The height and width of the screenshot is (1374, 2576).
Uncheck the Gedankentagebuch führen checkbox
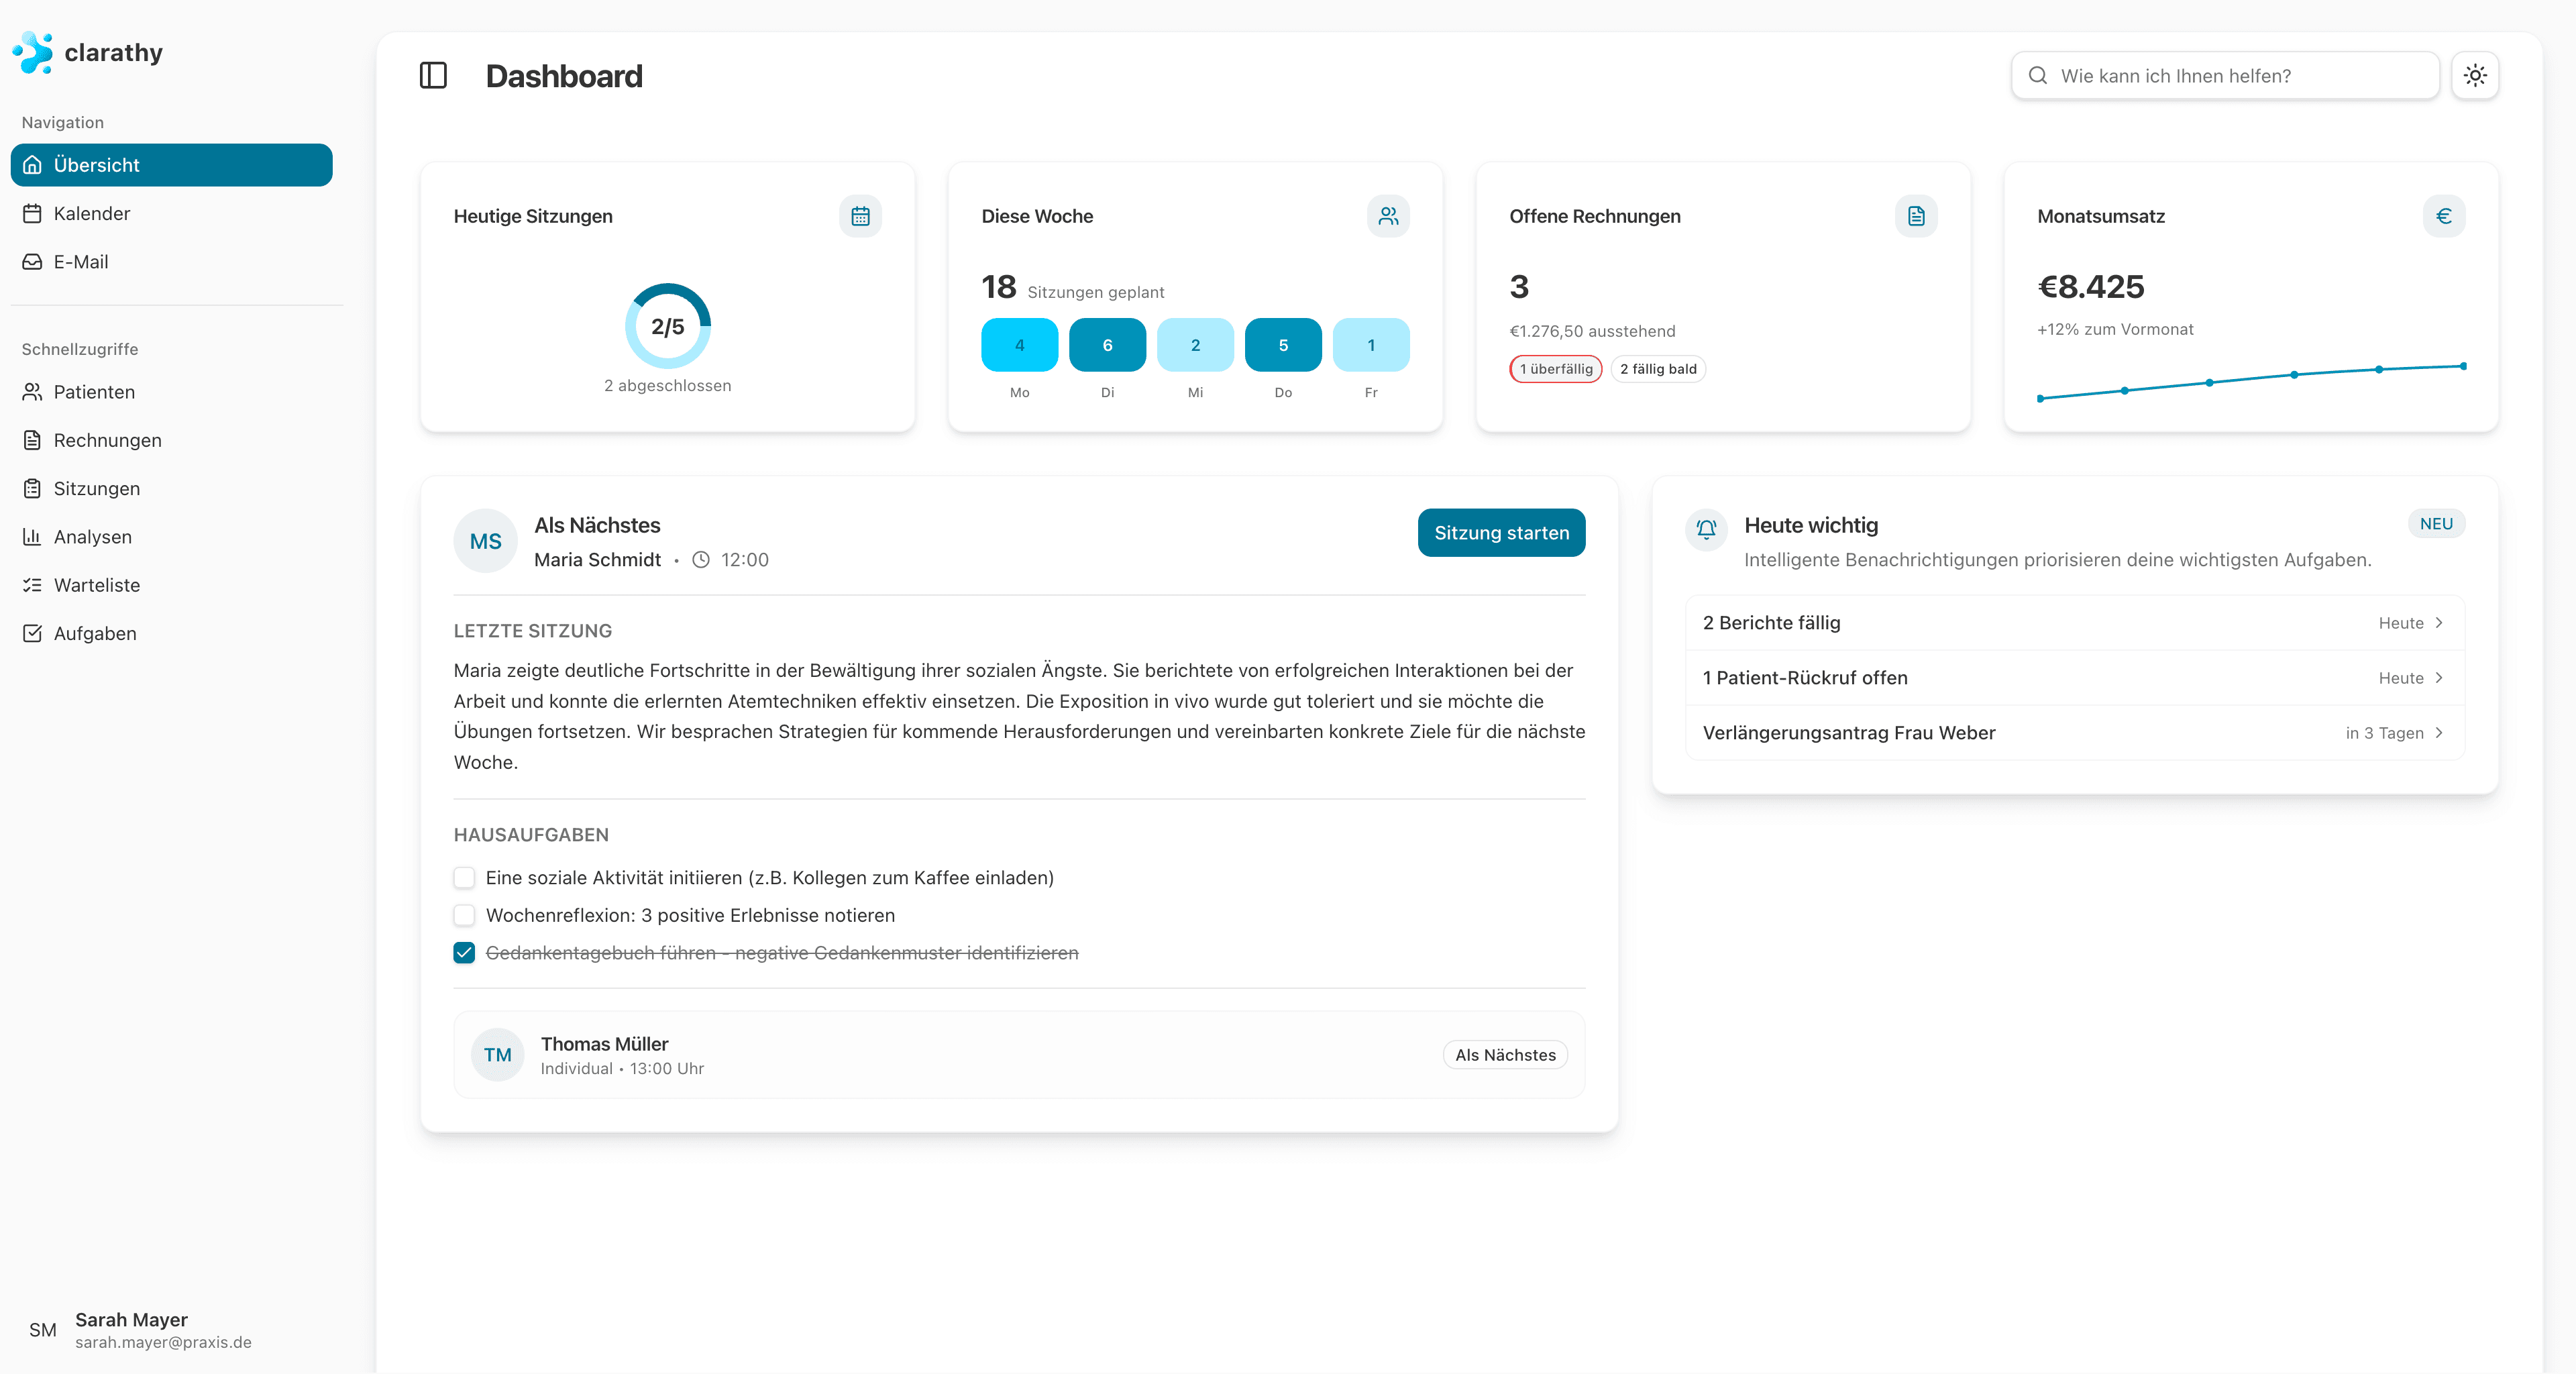click(x=464, y=953)
